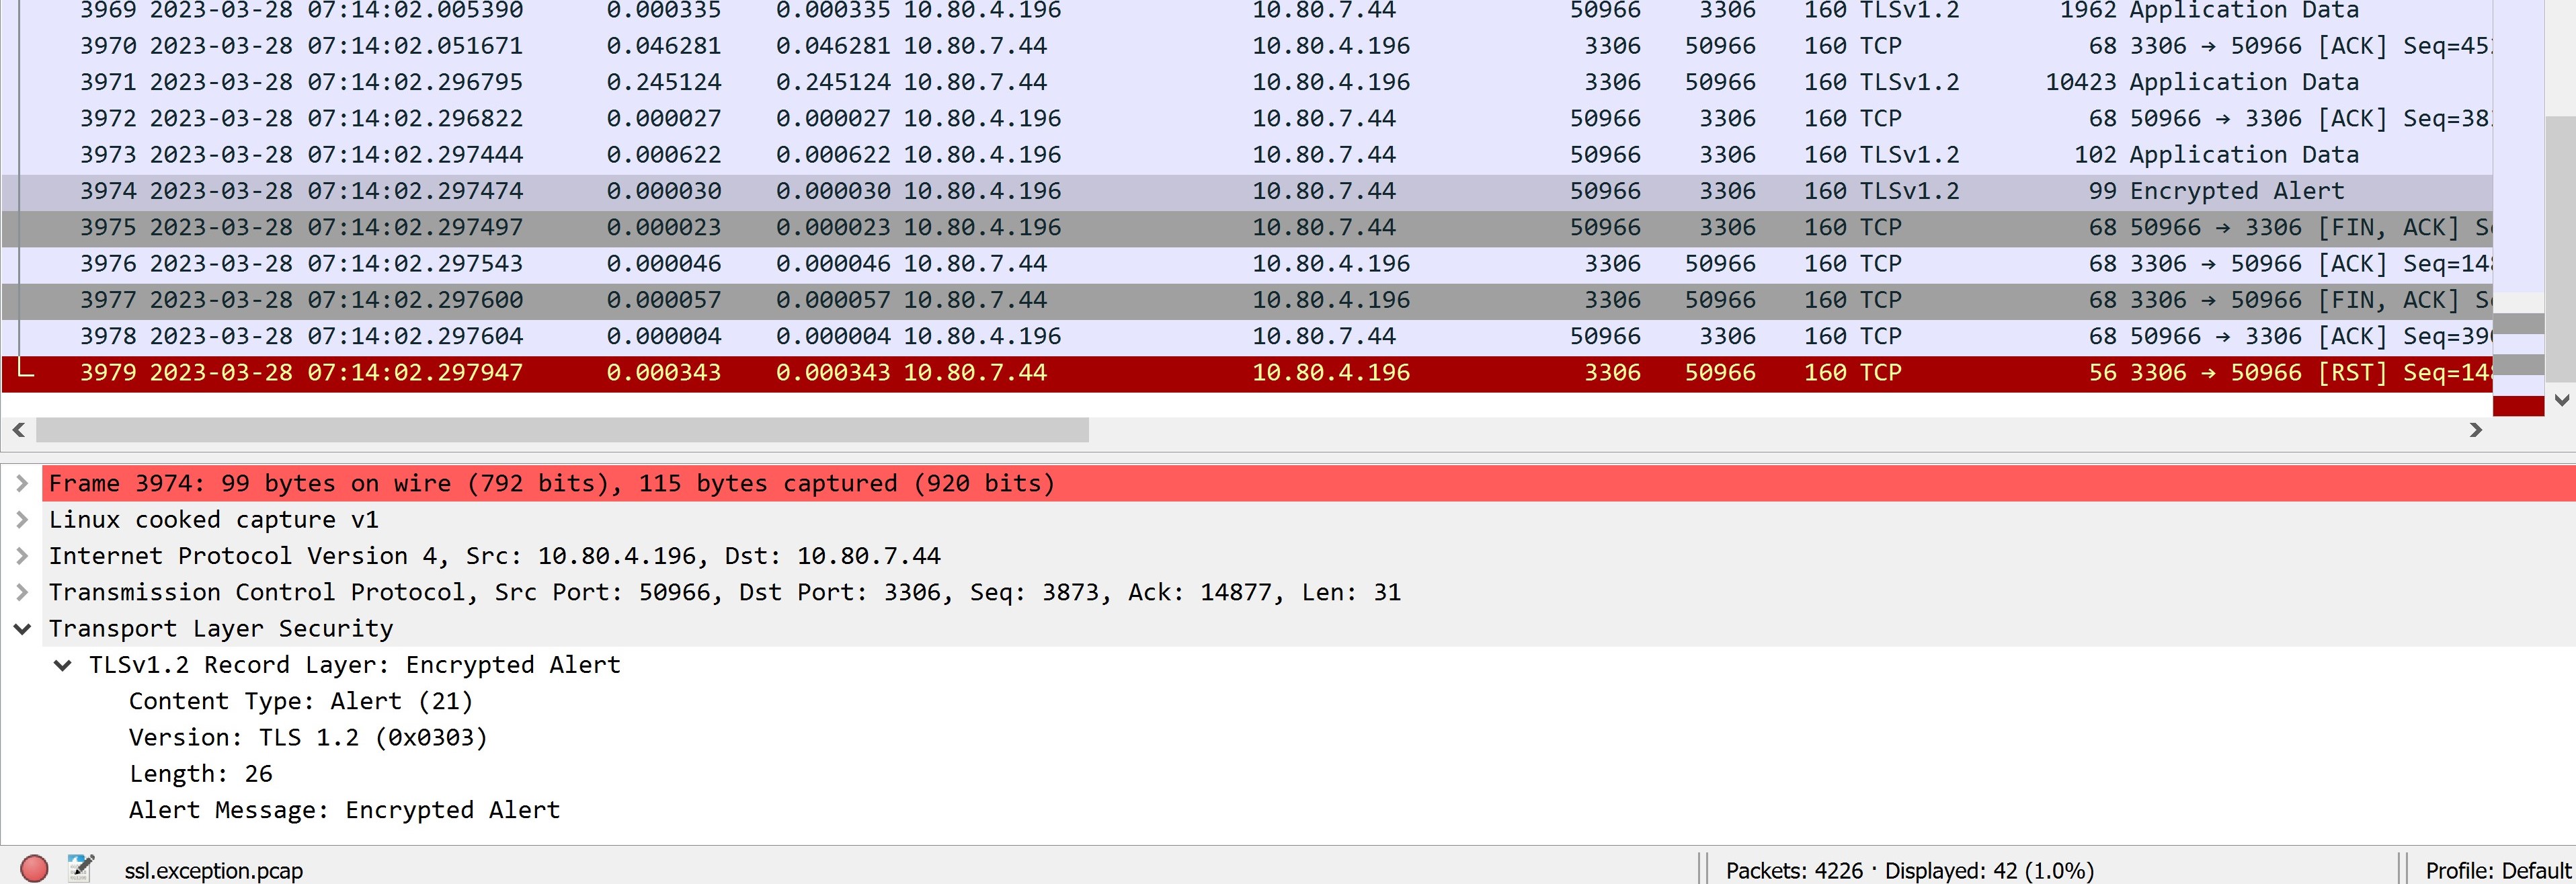Expand Internet Protocol Version 4 details
2576x884 pixels.
[22, 556]
